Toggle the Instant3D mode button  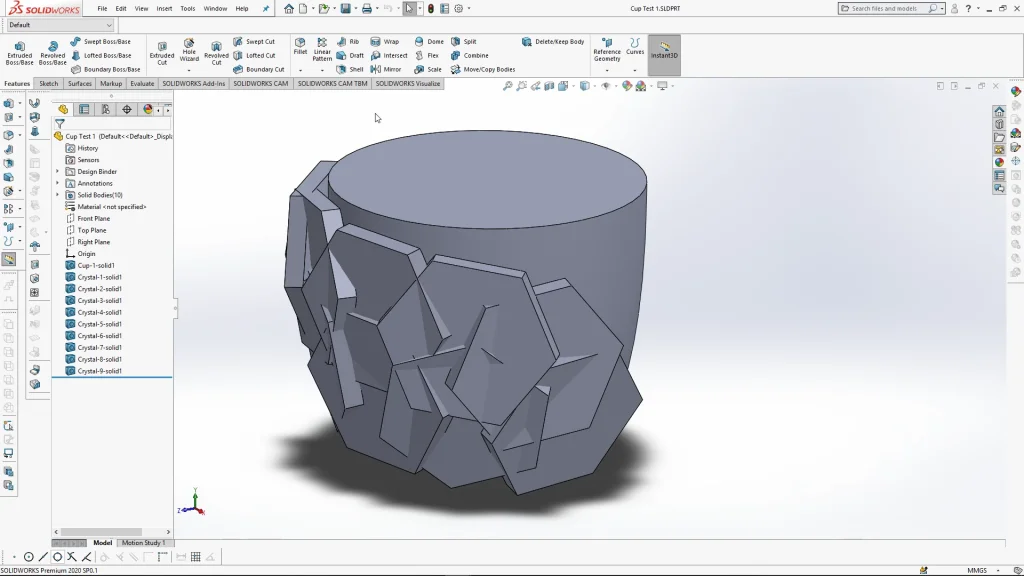click(x=664, y=52)
